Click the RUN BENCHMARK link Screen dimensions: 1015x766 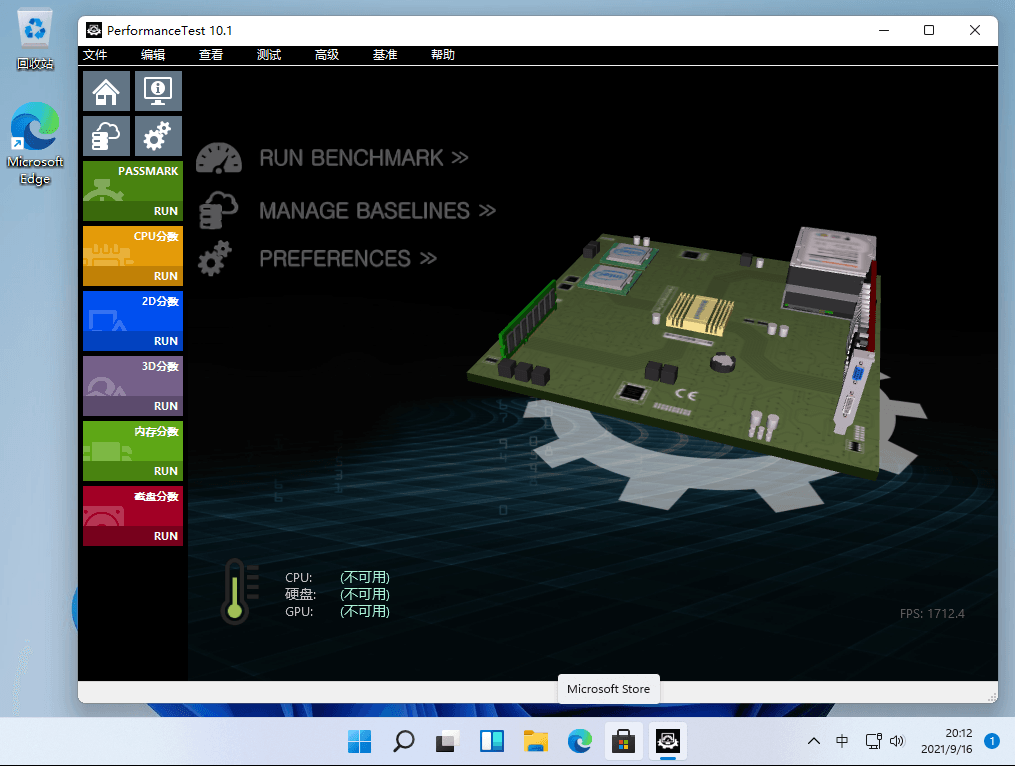click(364, 158)
